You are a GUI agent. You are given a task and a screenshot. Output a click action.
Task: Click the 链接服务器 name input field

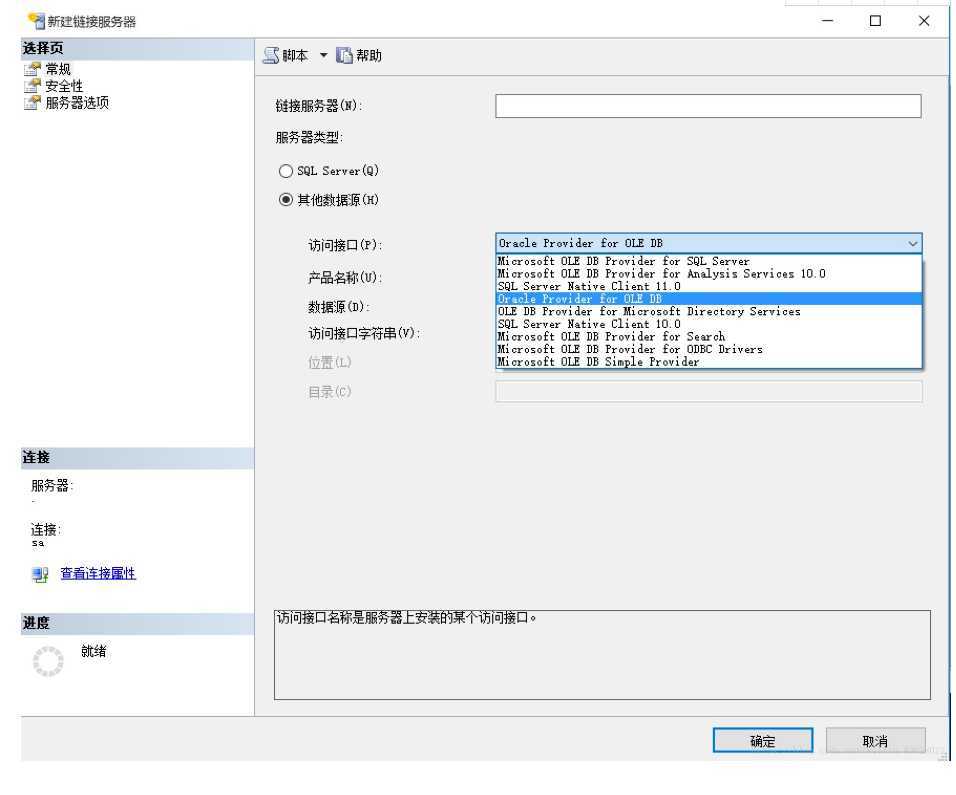click(x=708, y=106)
